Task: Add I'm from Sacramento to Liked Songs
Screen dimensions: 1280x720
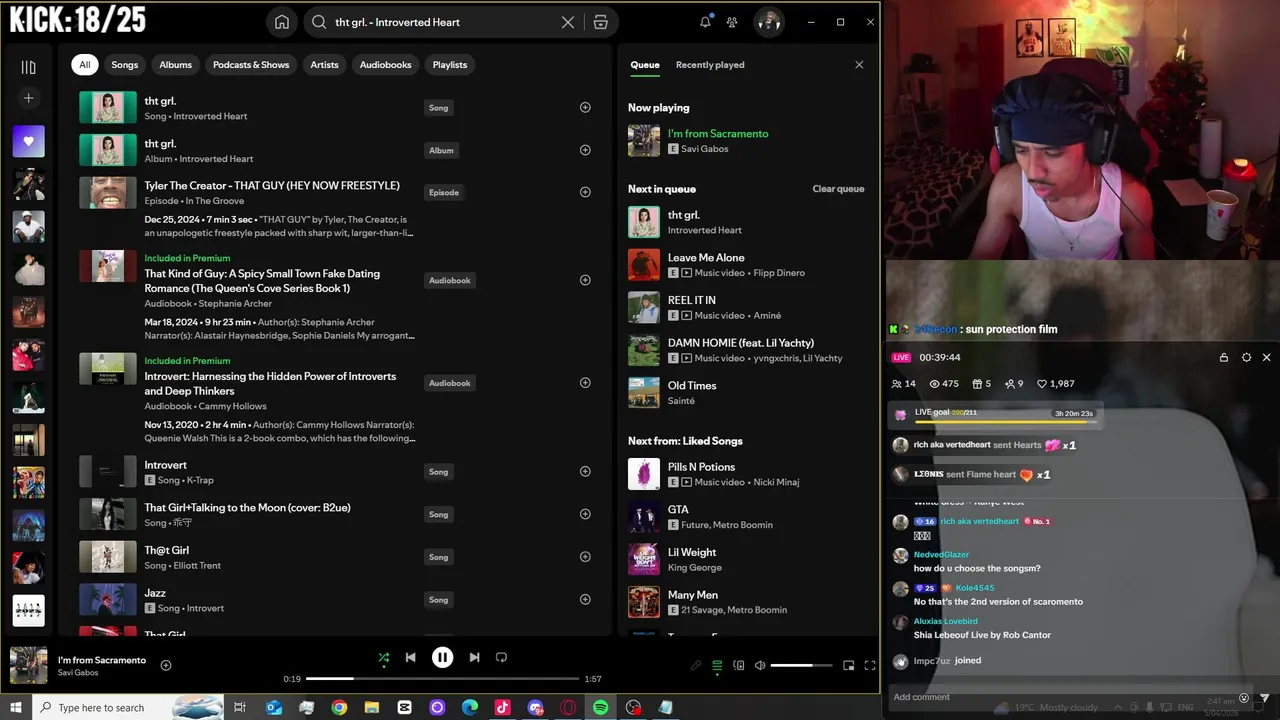Action: tap(166, 665)
